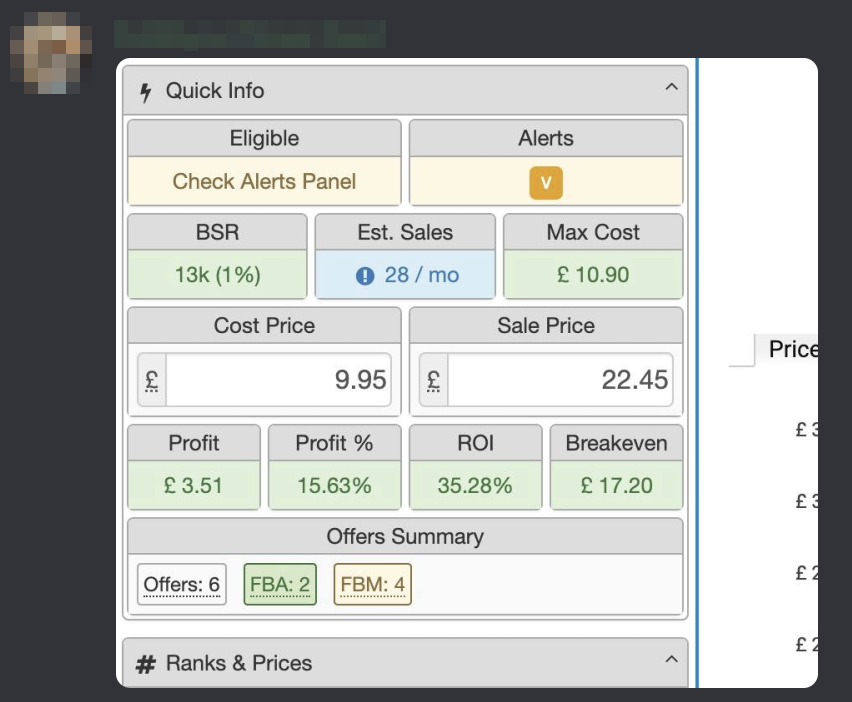The width and height of the screenshot is (852, 702).
Task: Click the orange V alert badge
Action: pyautogui.click(x=546, y=183)
